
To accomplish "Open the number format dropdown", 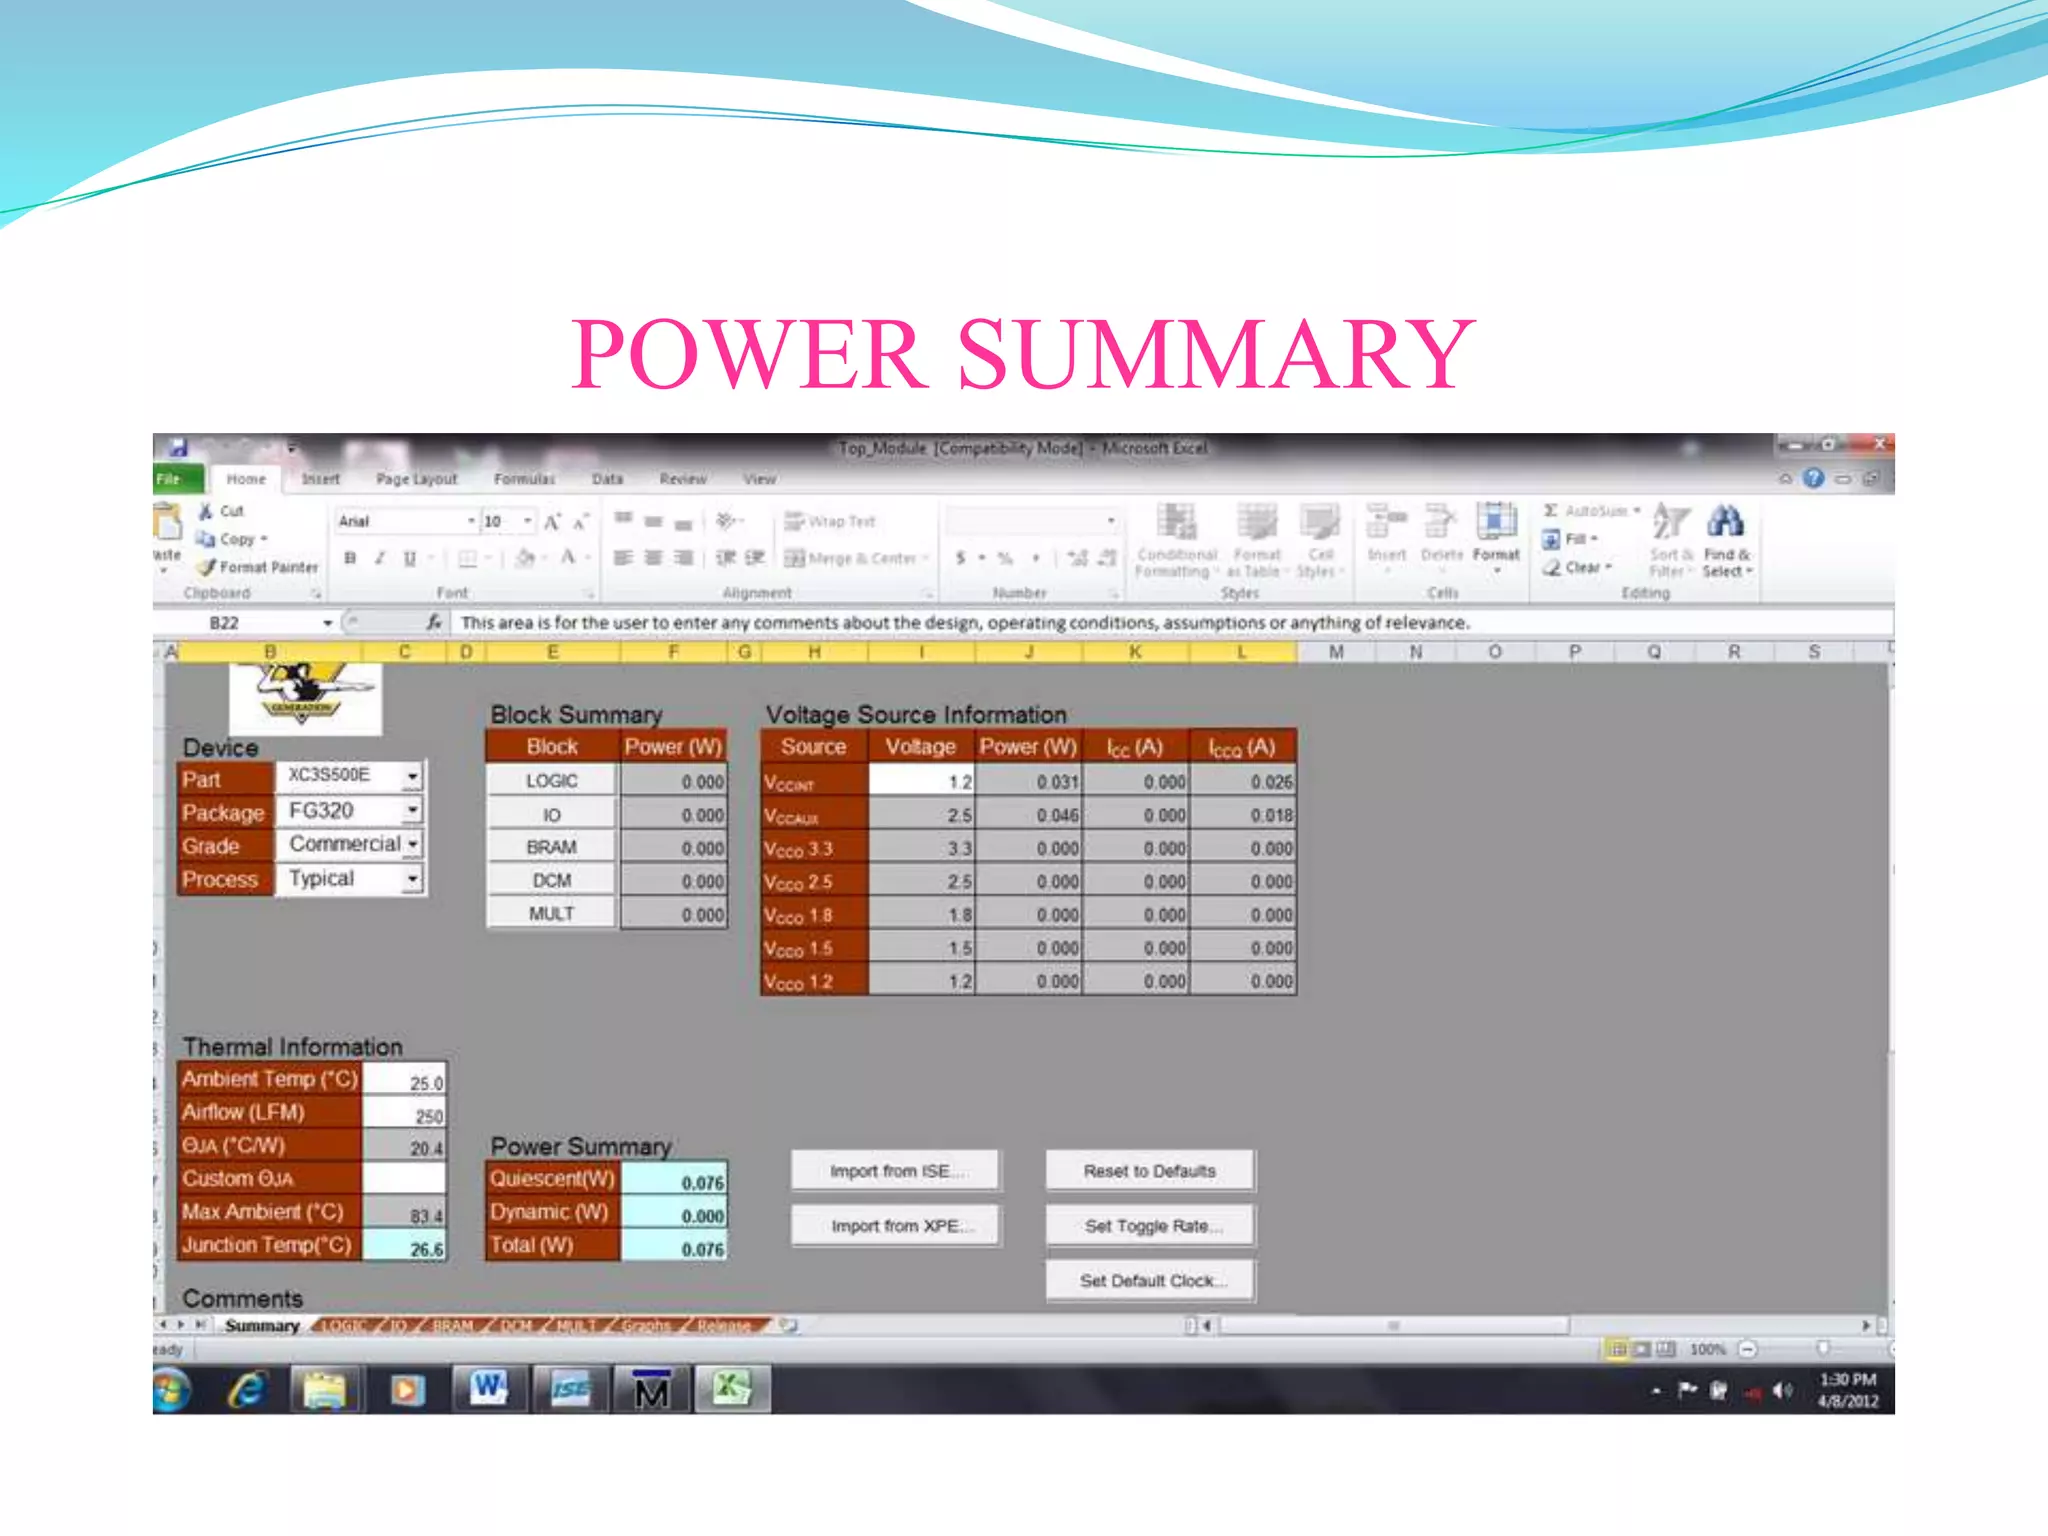I will point(1110,521).
